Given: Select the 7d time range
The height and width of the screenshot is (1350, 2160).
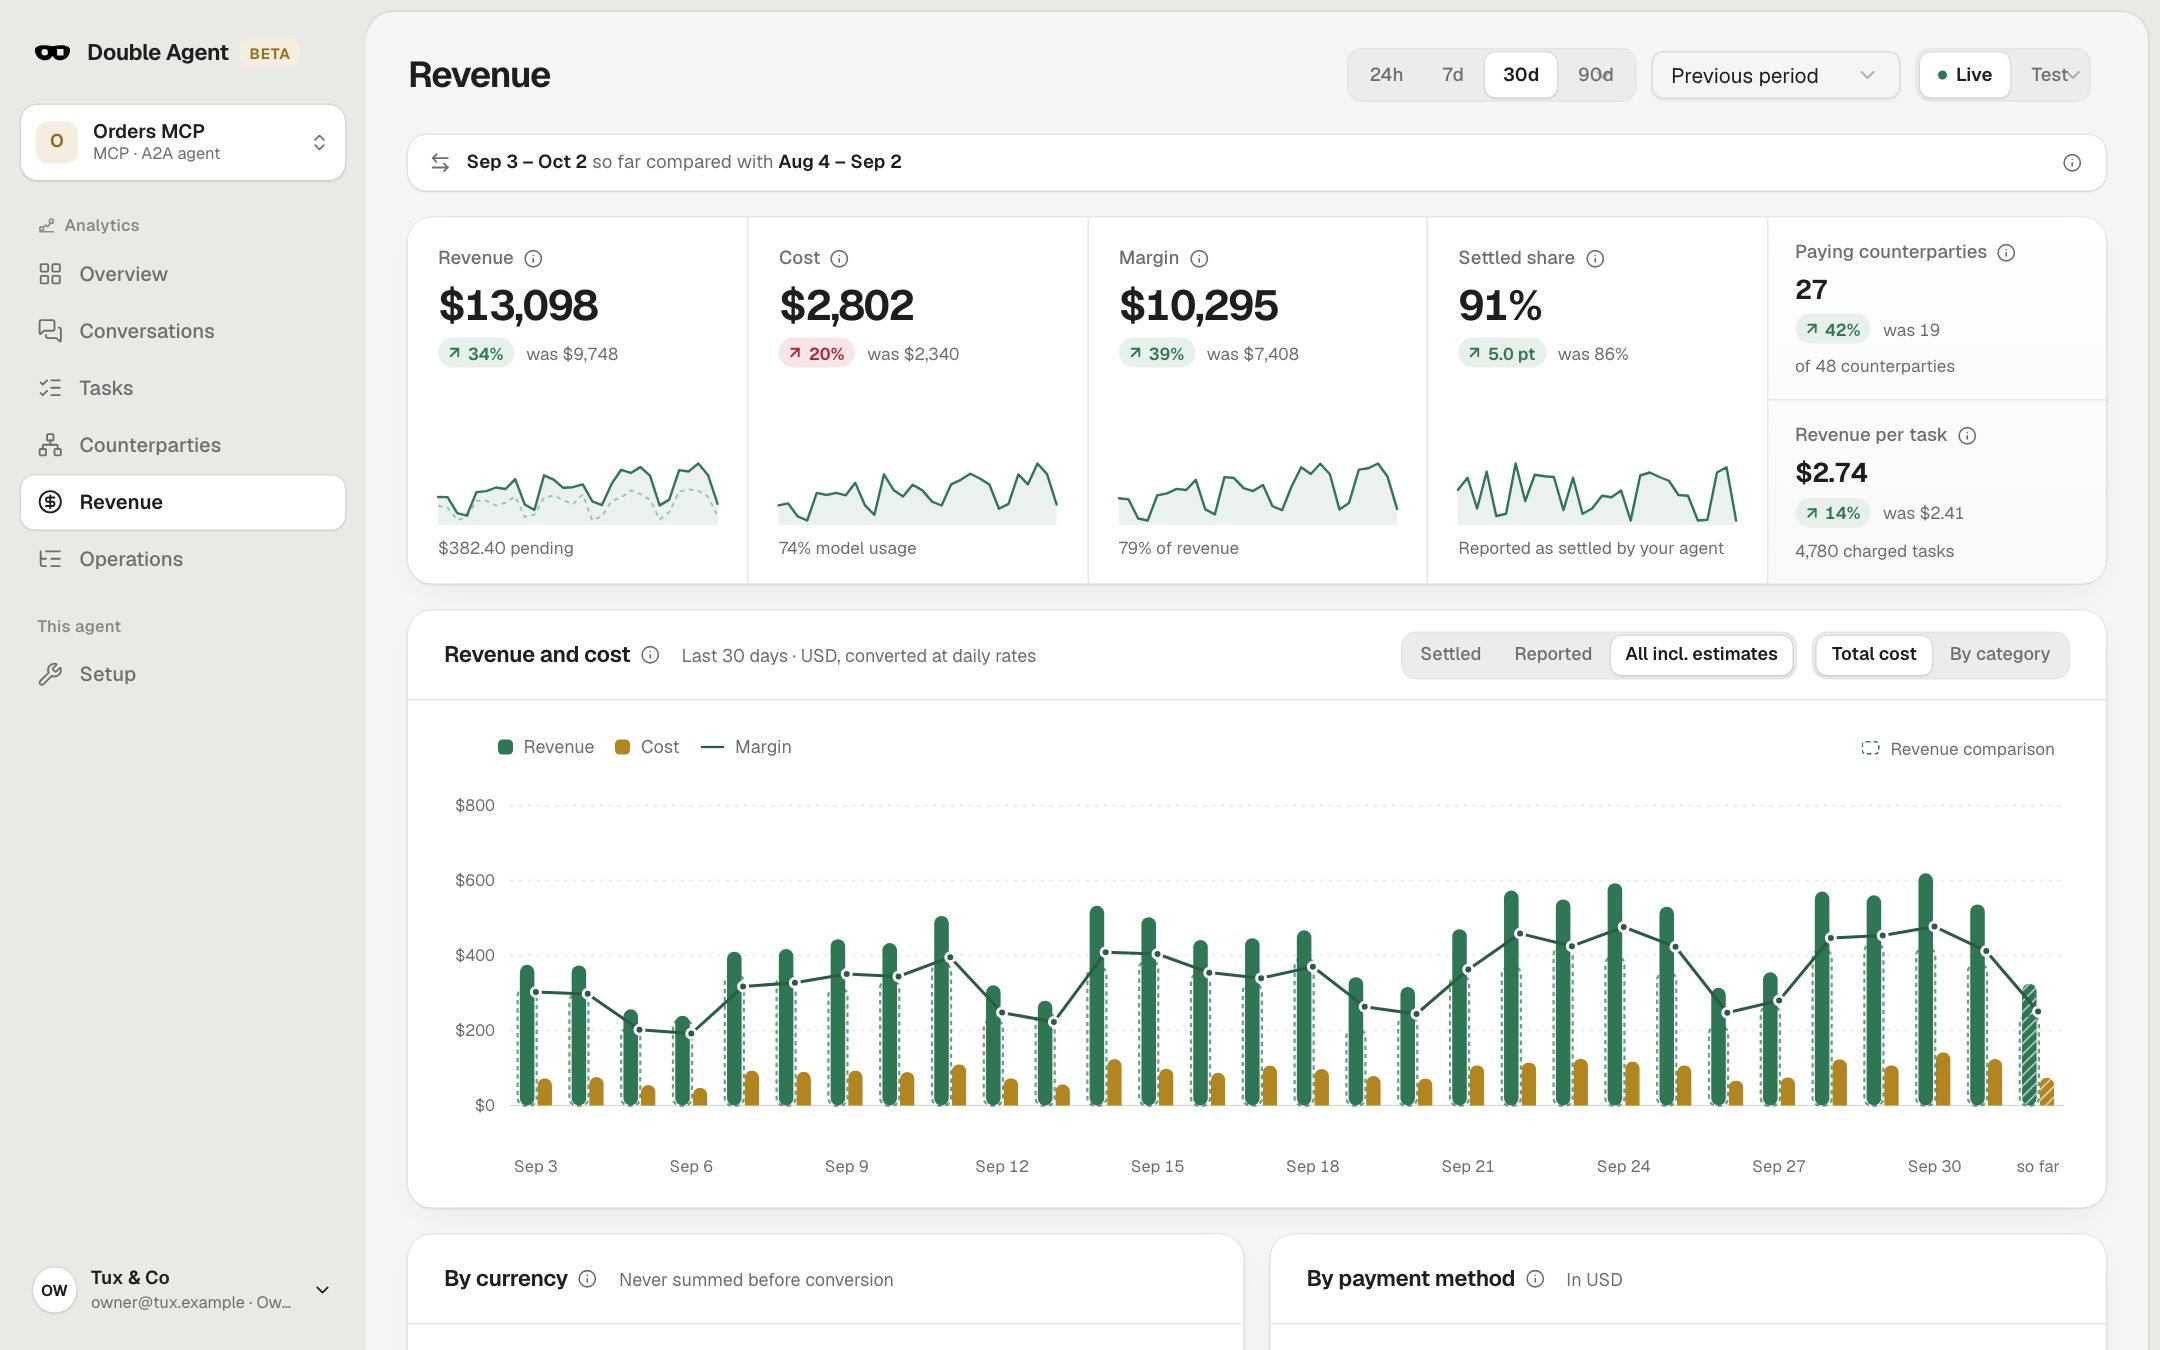Looking at the screenshot, I should (1452, 75).
